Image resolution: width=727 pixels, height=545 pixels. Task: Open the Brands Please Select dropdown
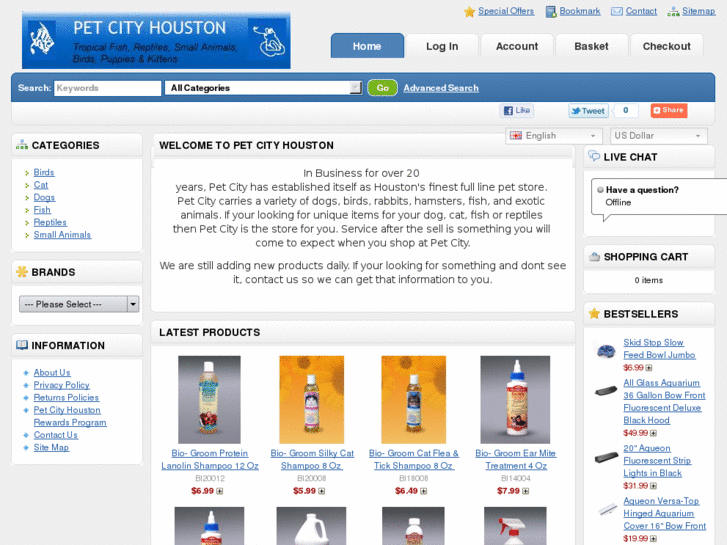(x=79, y=304)
